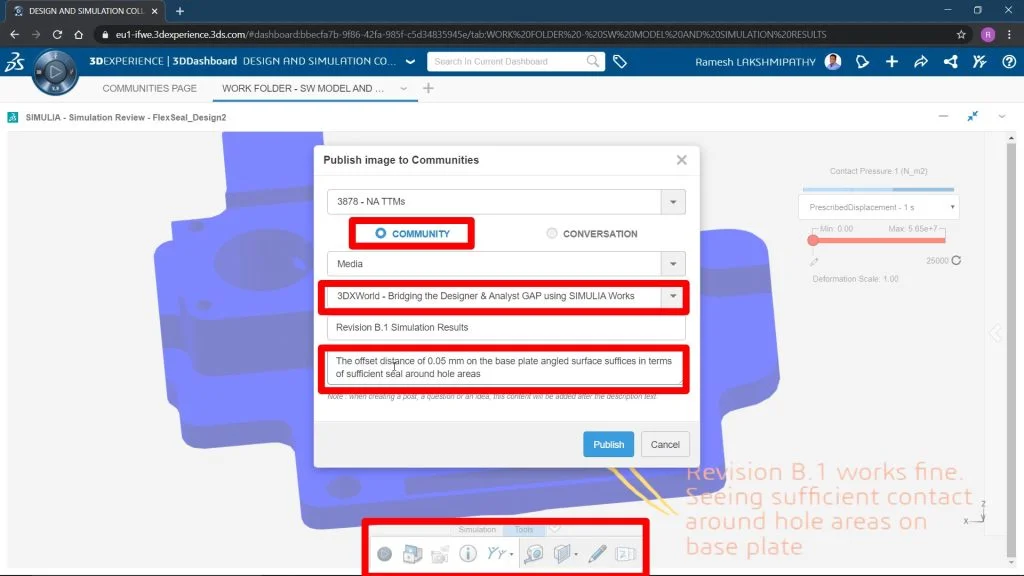Screen dimensions: 1024x576
Task: Expand the 3878 - NA TTMs dropdown
Action: click(x=673, y=202)
